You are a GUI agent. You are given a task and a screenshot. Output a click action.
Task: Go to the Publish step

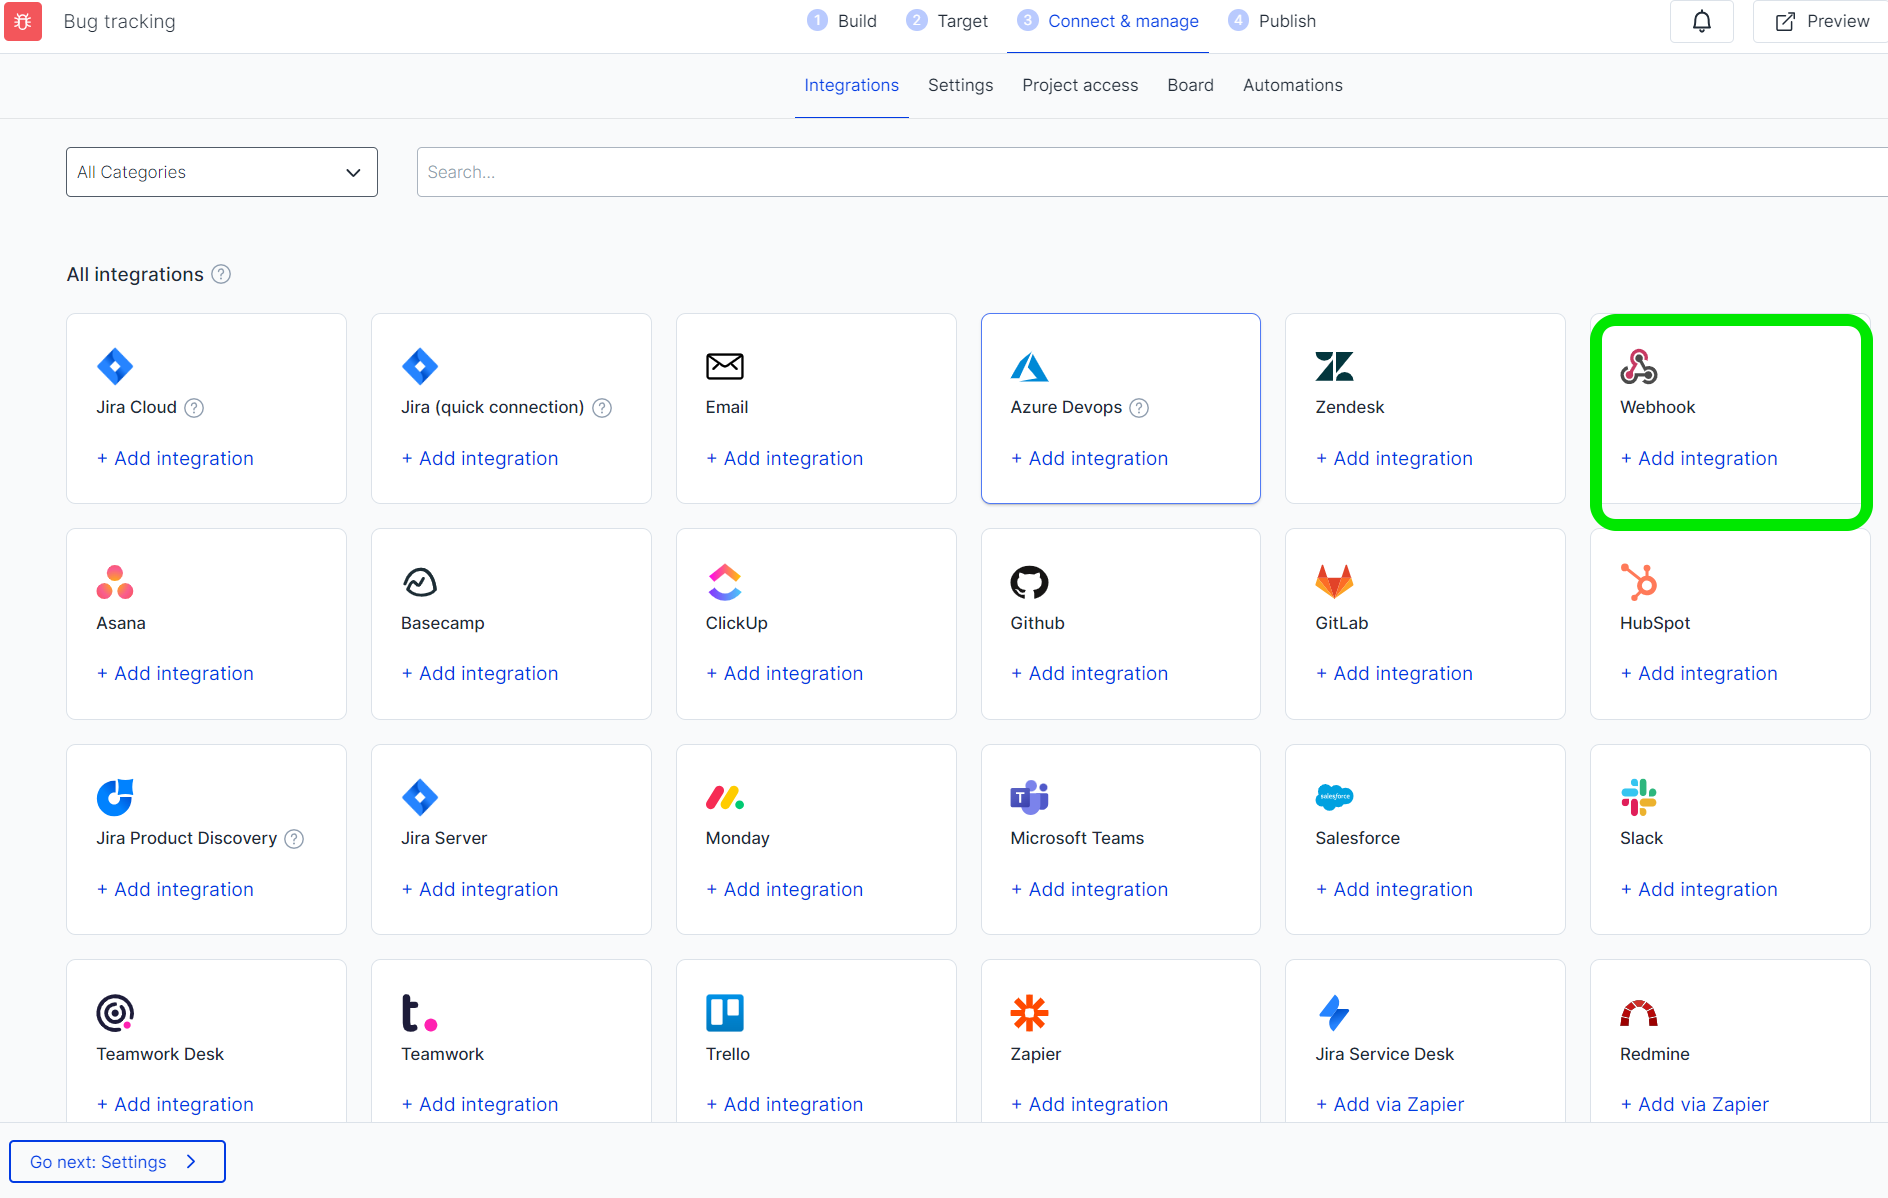1272,21
